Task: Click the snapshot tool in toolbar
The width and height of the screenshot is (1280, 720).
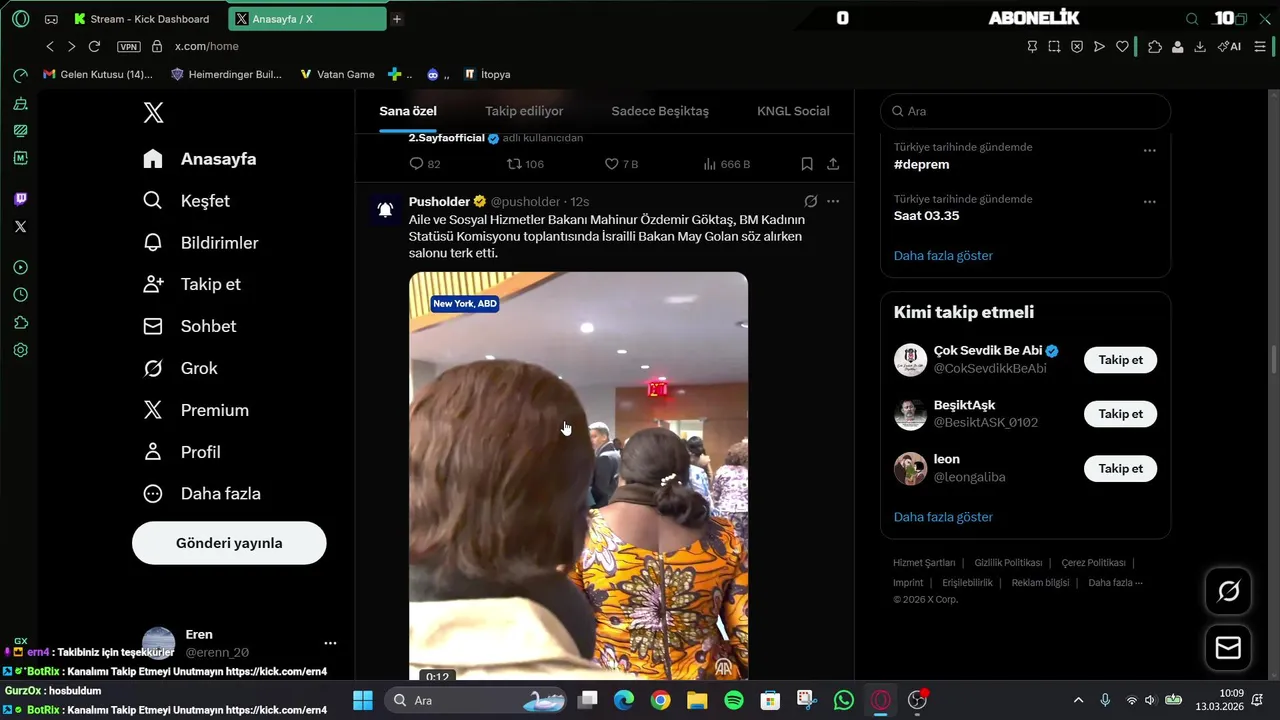Action: 1054,46
